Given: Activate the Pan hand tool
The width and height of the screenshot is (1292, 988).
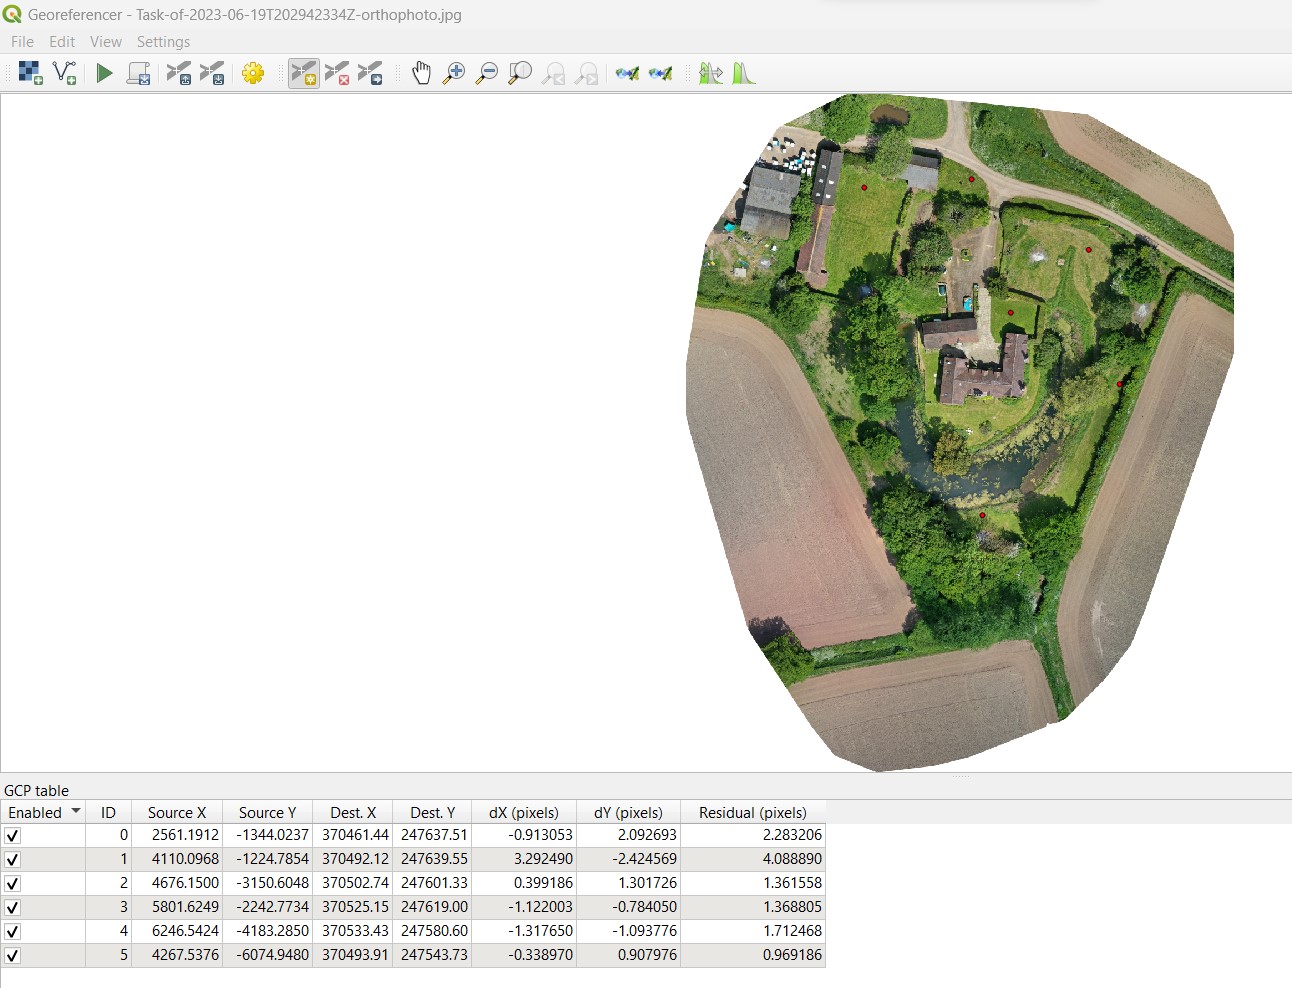Looking at the screenshot, I should pos(421,73).
